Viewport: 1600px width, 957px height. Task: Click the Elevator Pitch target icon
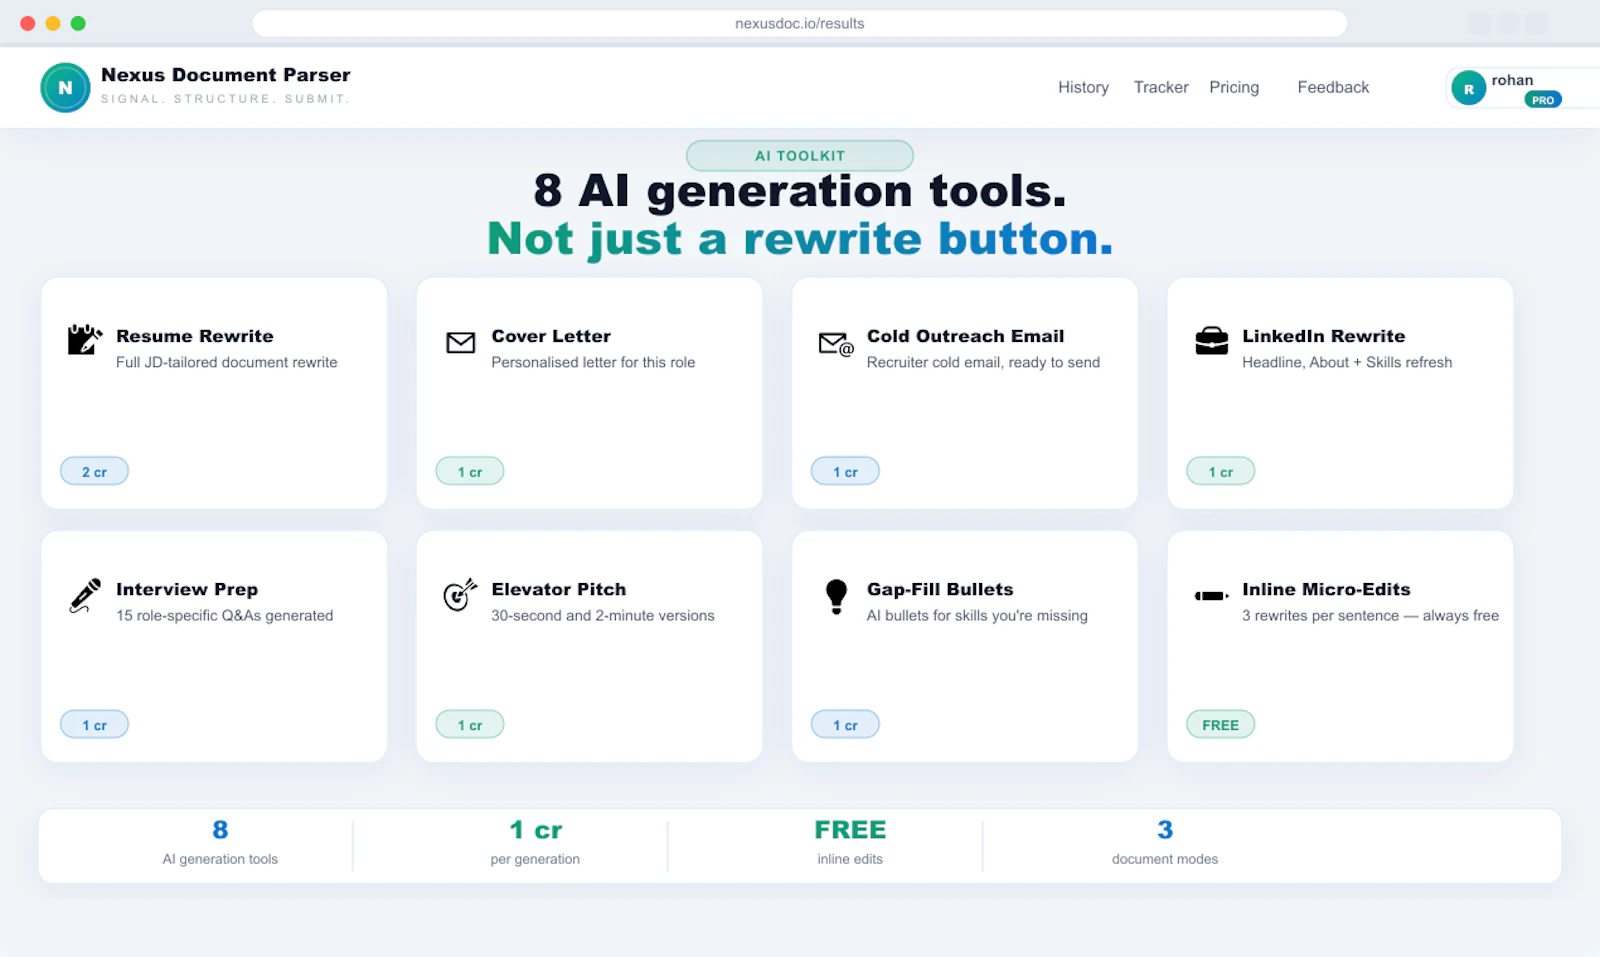[460, 594]
